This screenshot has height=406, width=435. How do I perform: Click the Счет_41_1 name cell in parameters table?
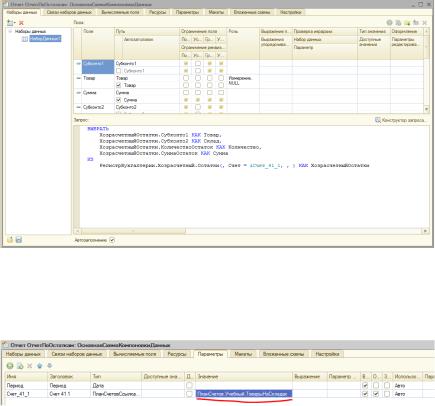click(26, 394)
